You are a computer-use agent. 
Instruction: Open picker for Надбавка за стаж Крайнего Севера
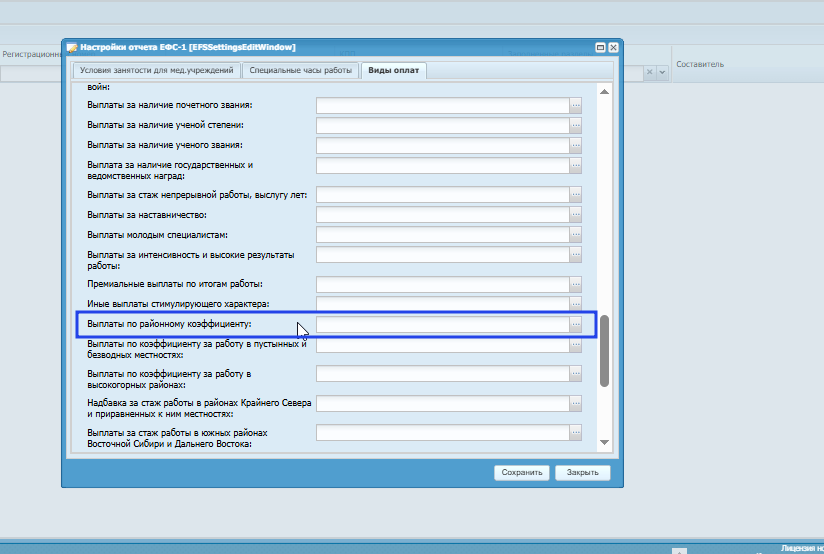576,403
